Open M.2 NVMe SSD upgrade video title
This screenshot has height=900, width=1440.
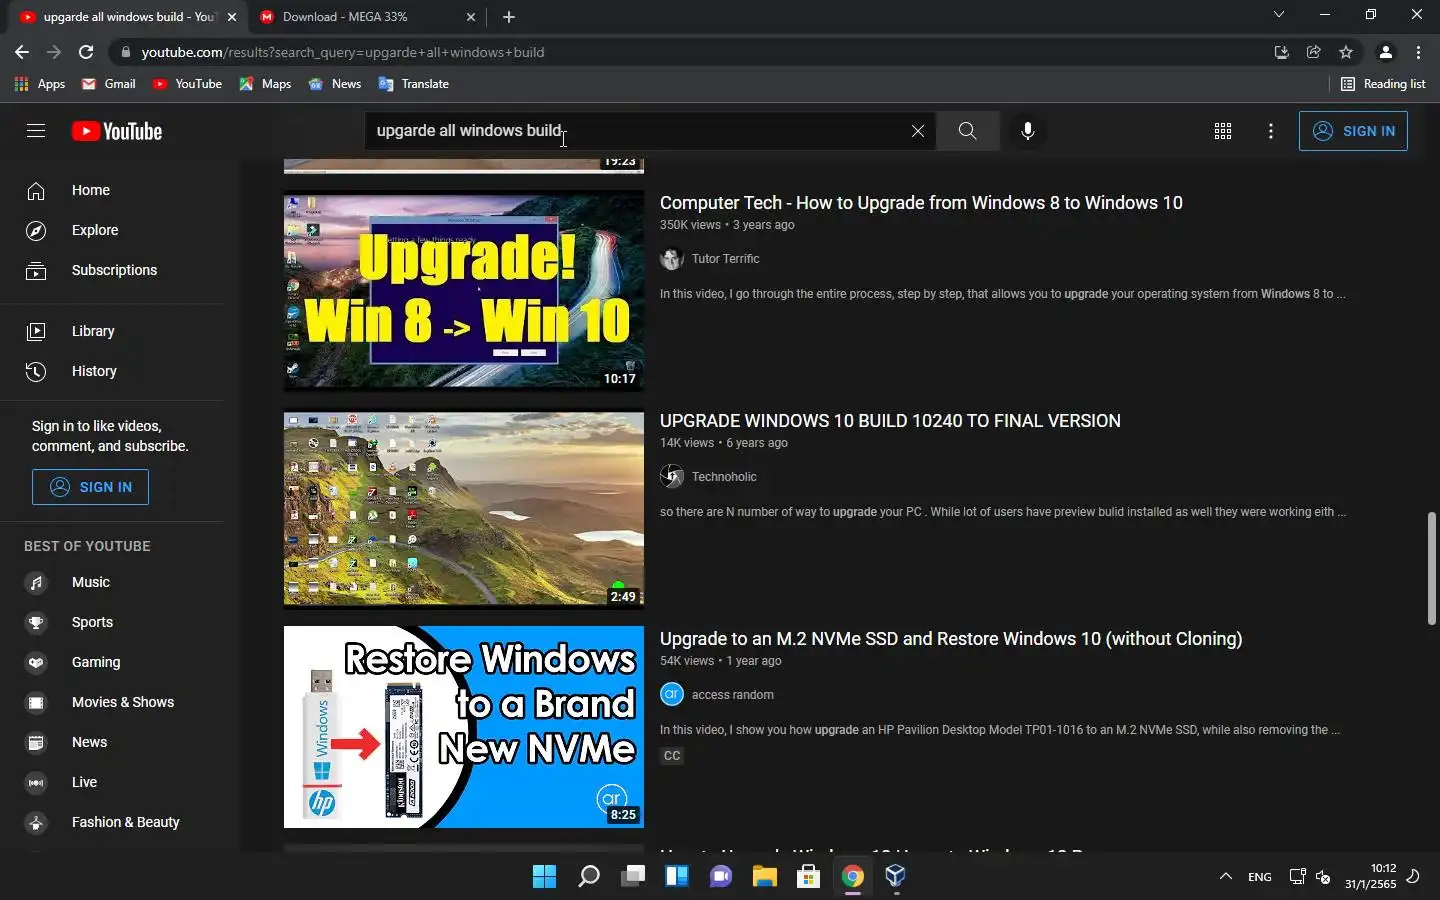tap(951, 639)
